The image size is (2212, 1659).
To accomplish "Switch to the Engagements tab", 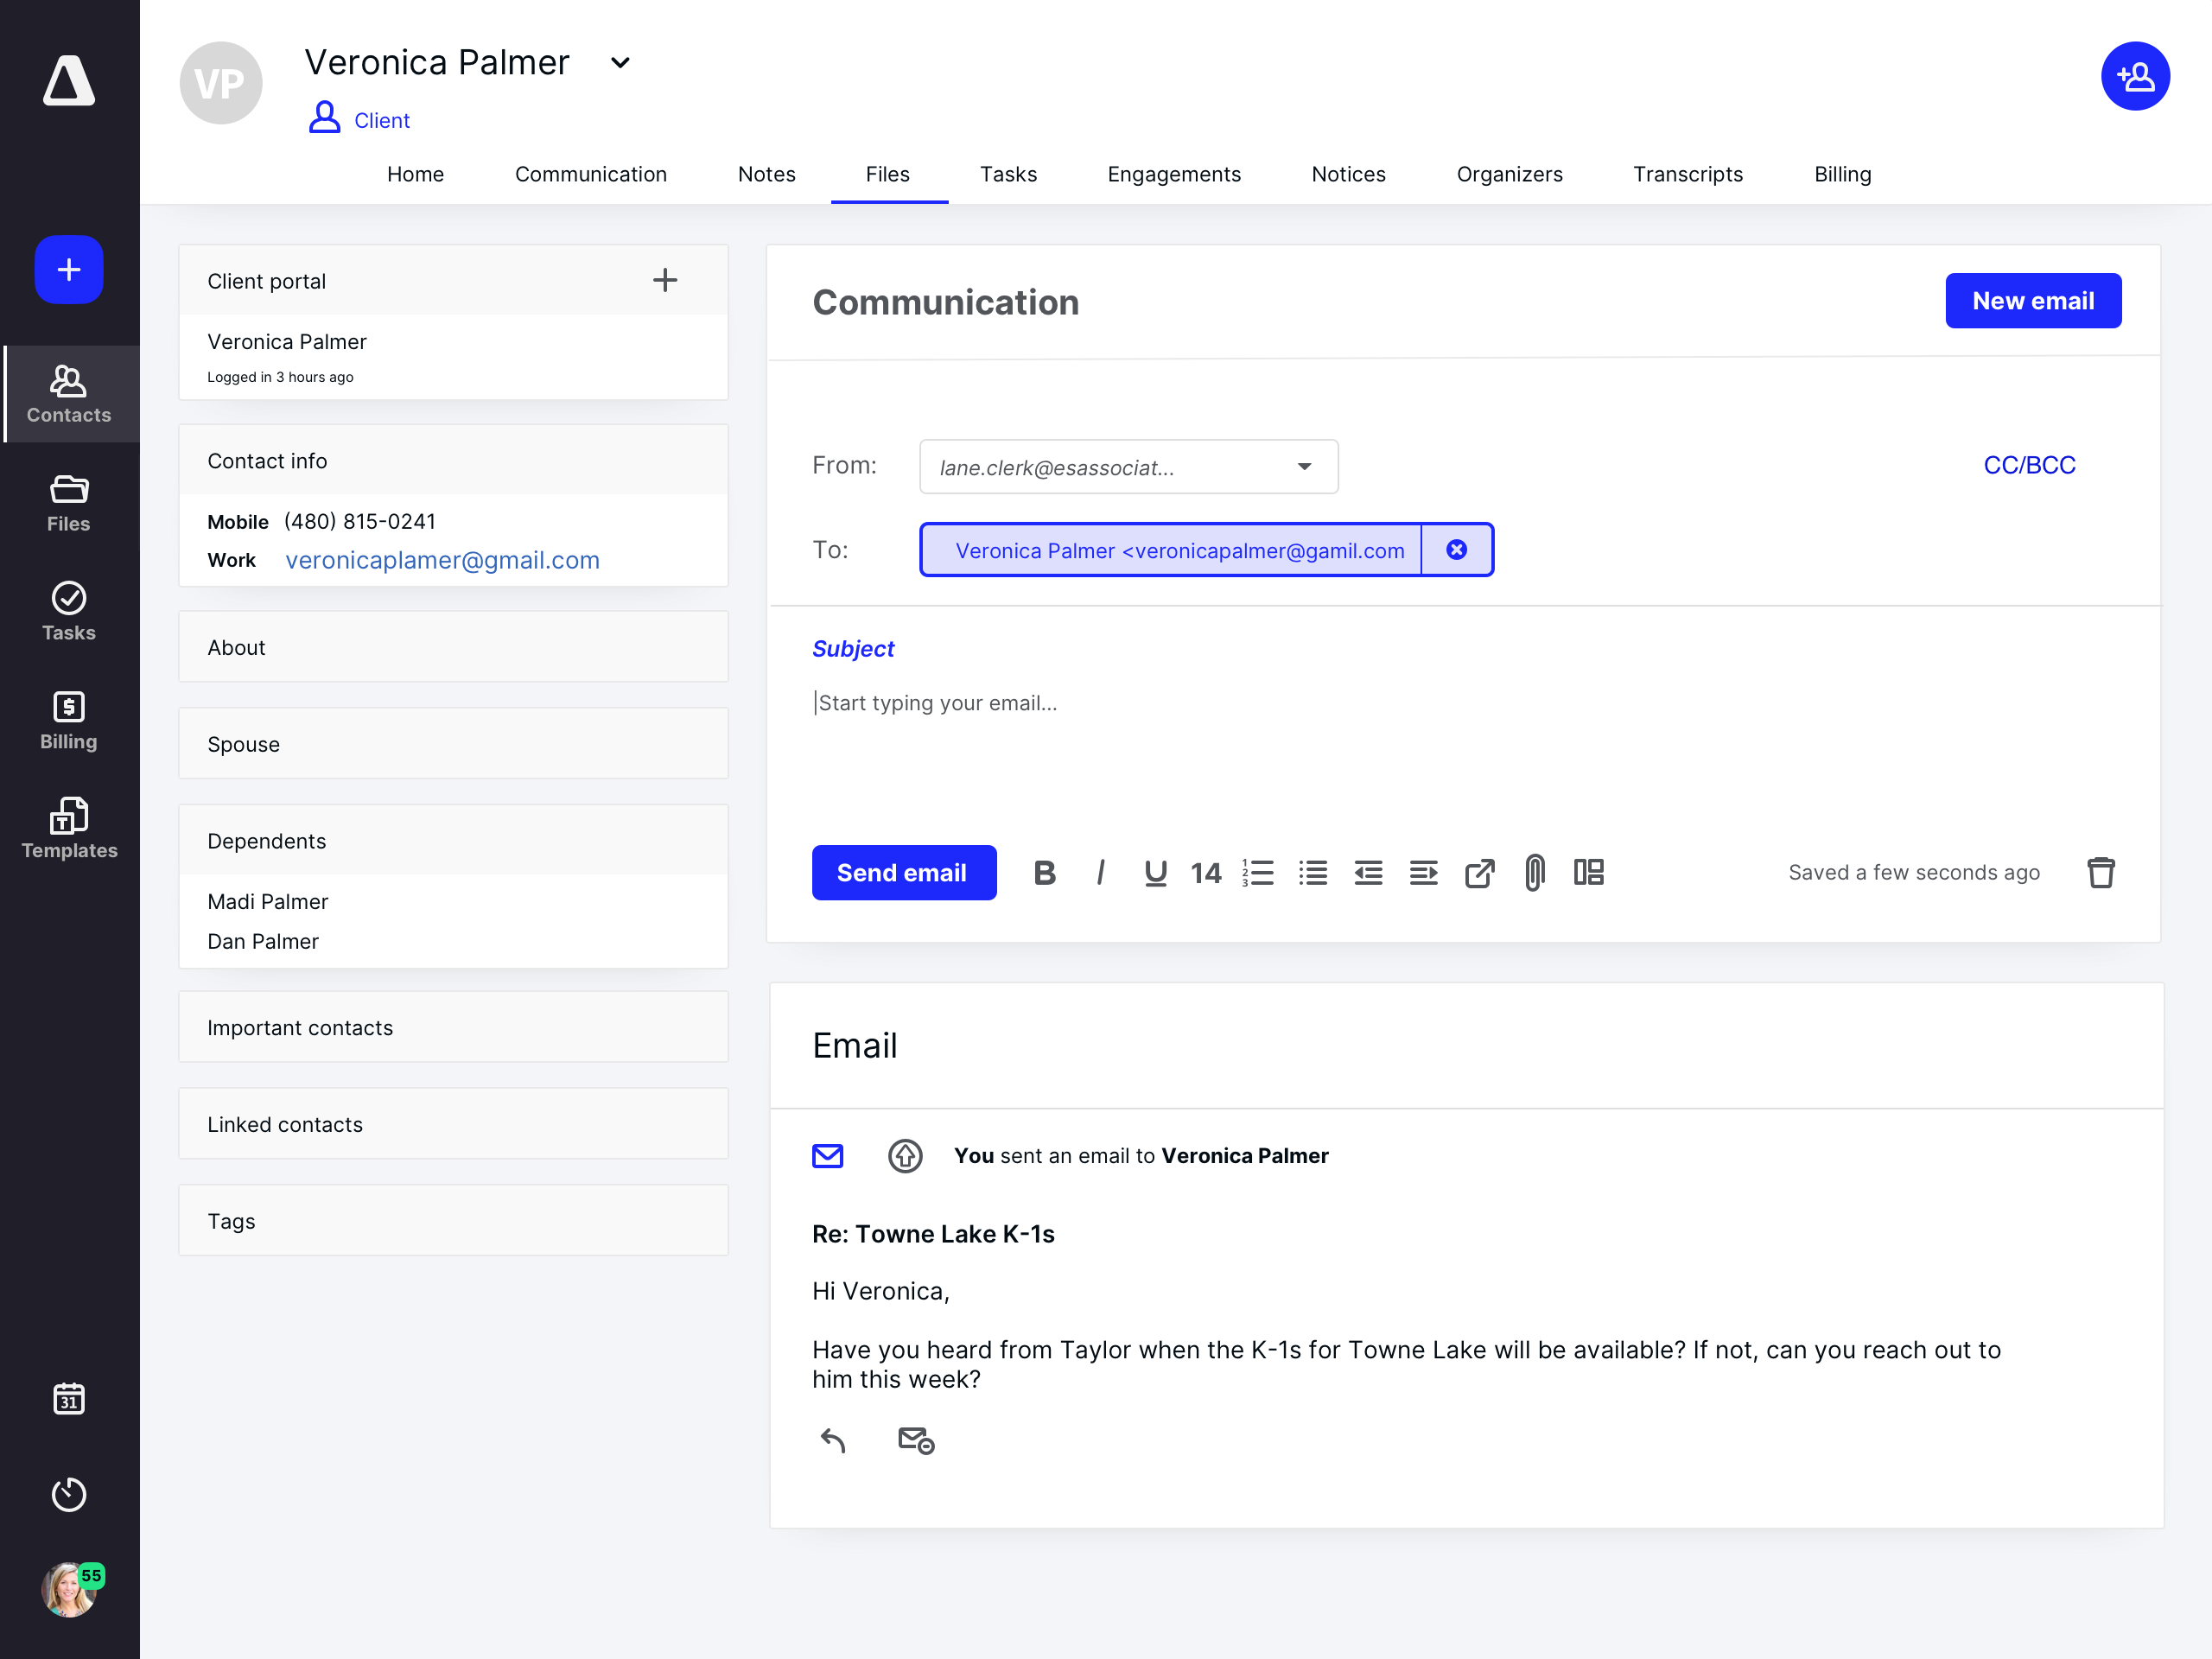I will click(1173, 174).
